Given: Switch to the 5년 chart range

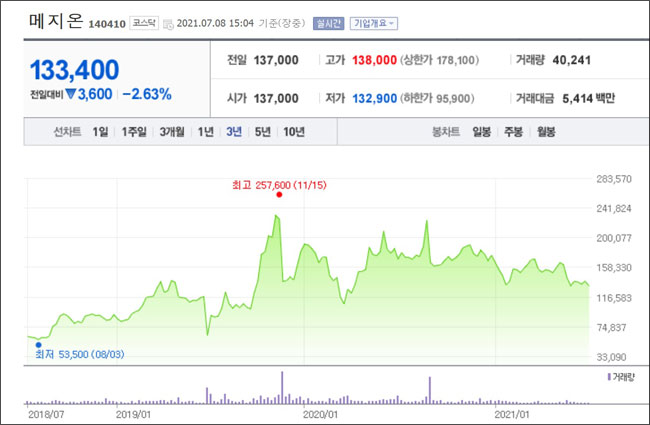Looking at the screenshot, I should pyautogui.click(x=262, y=131).
